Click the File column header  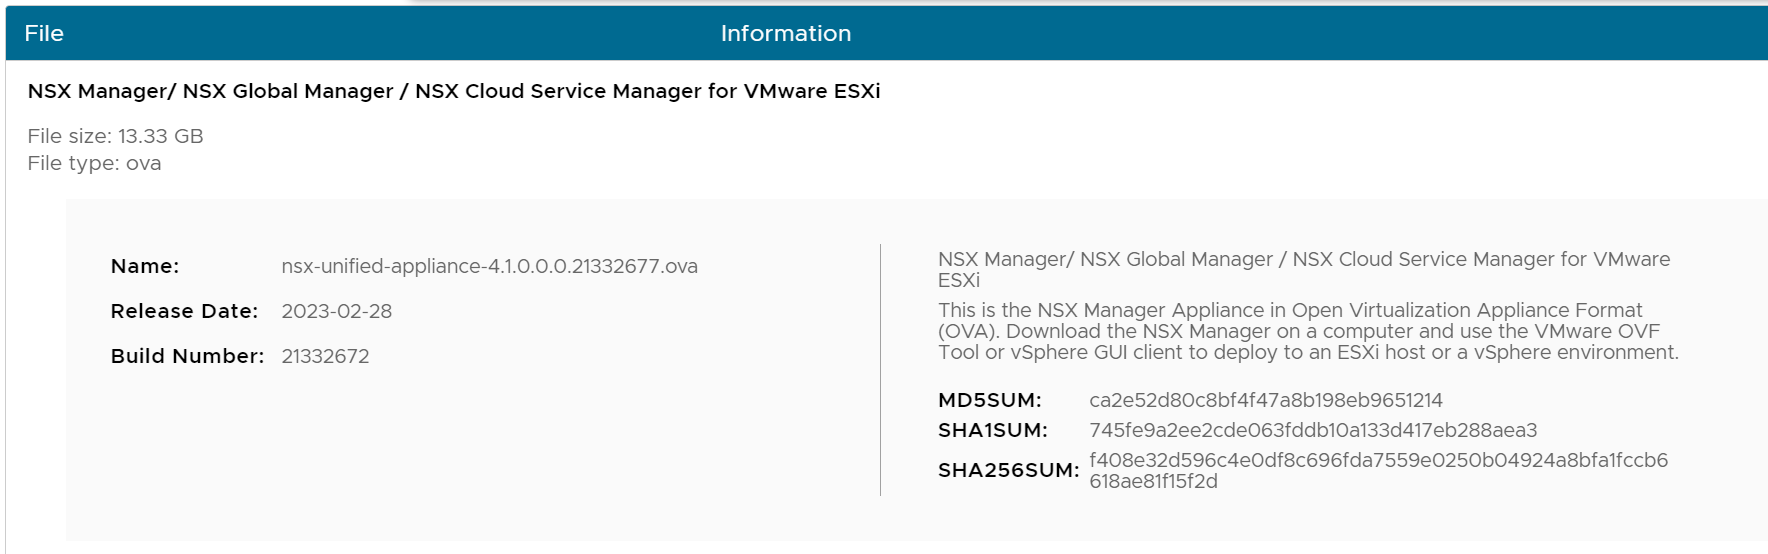click(x=44, y=33)
